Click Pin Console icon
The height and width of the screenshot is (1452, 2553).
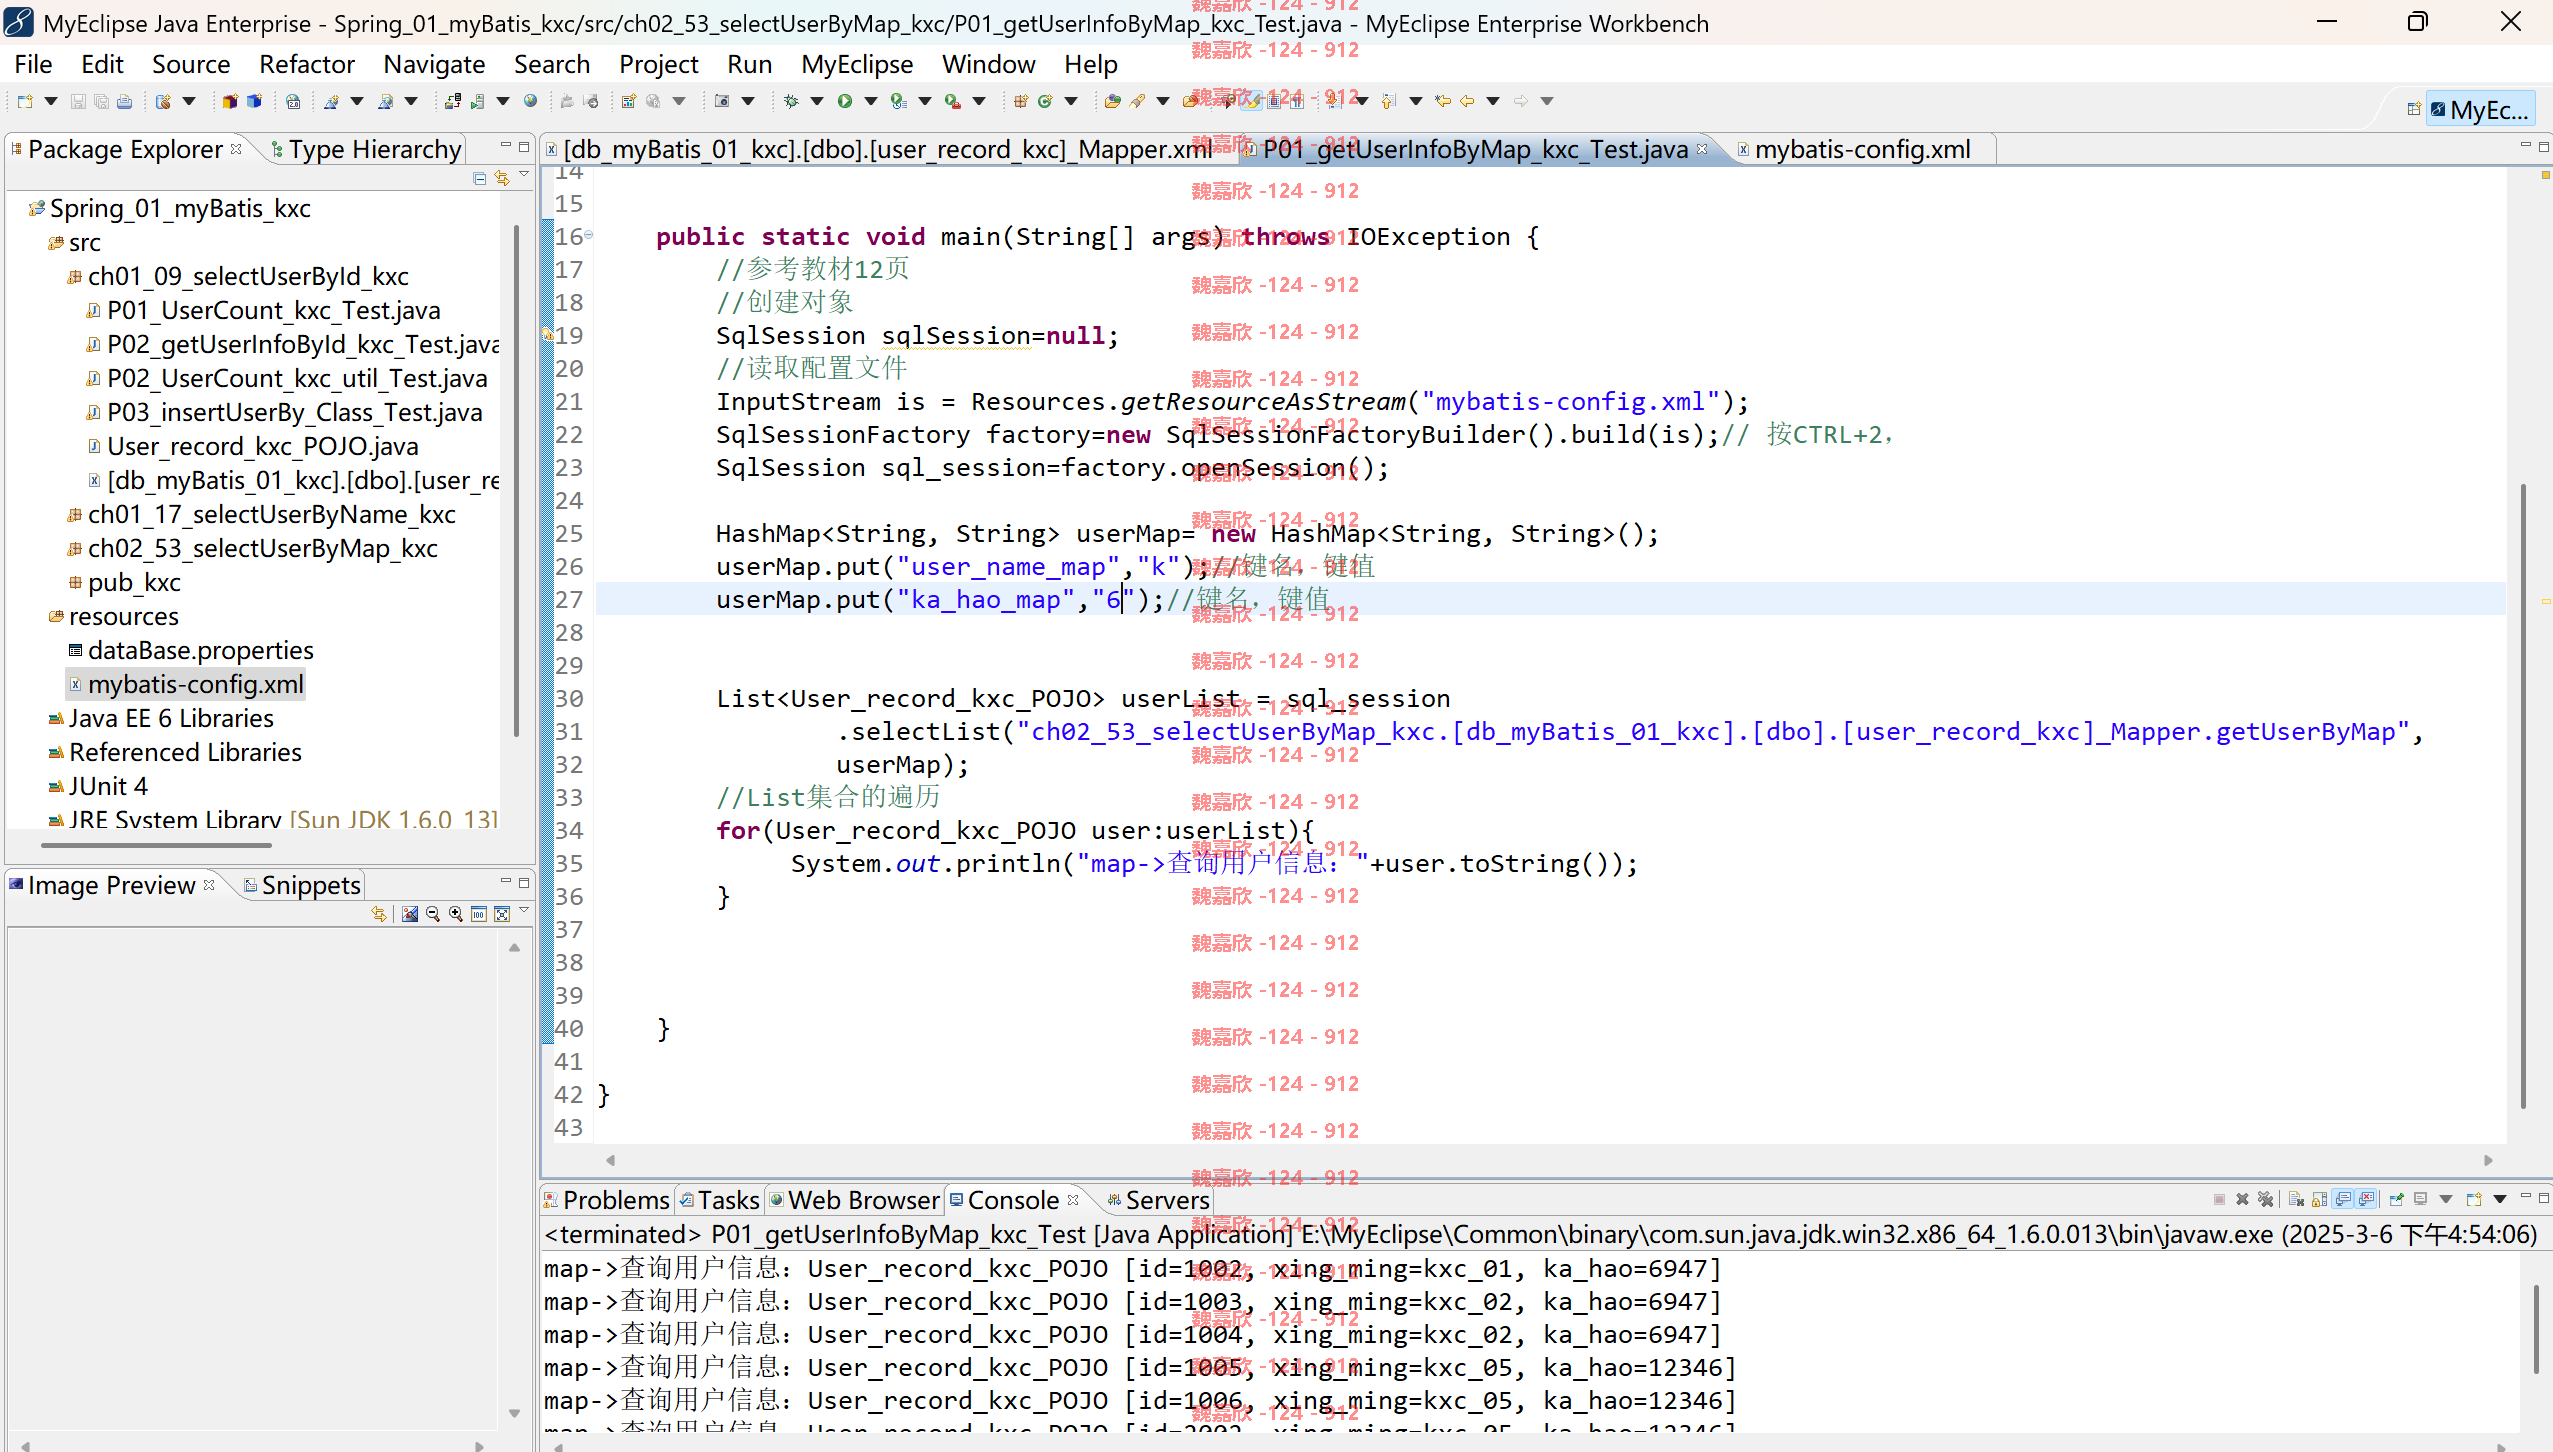tap(2396, 1199)
